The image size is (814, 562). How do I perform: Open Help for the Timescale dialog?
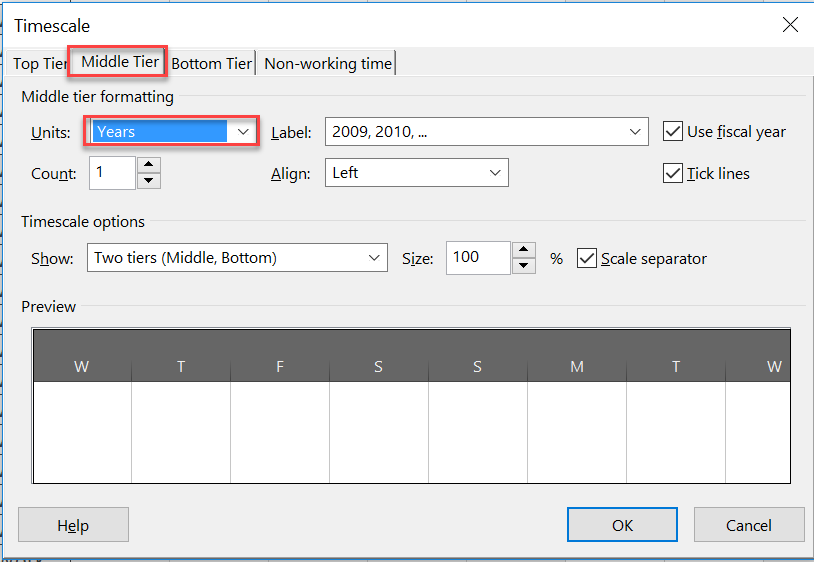73,525
